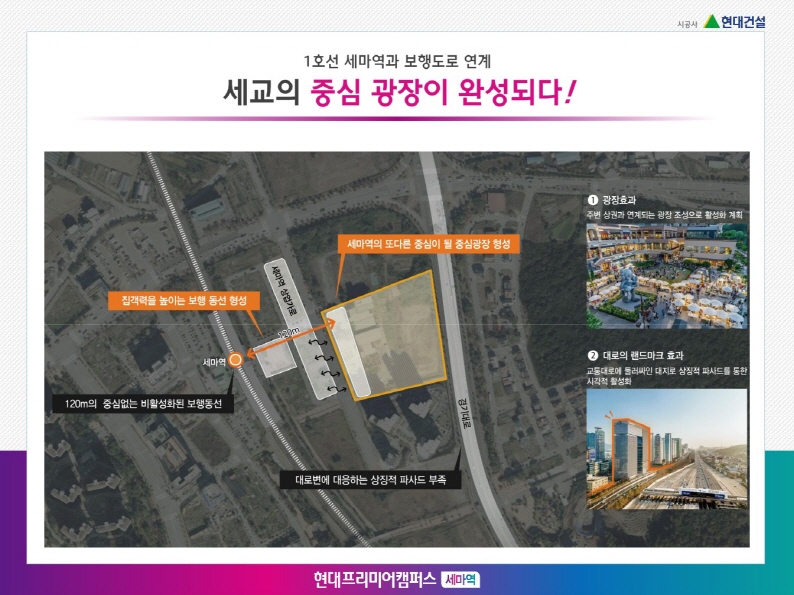Open the landmark building thumbnail image
This screenshot has height=595, width=794.
(x=667, y=443)
